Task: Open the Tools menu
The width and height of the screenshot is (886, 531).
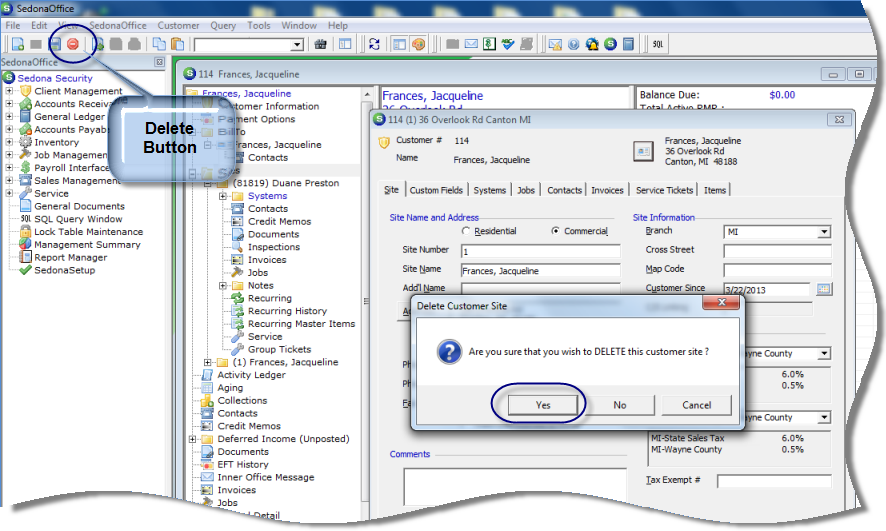Action: pos(259,25)
